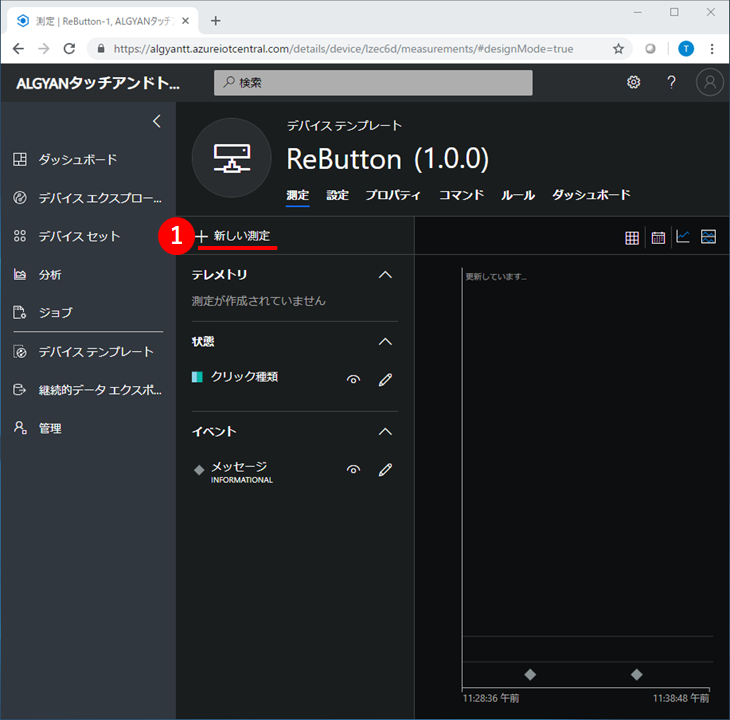Image resolution: width=730 pixels, height=720 pixels.
Task: Open the Dashboard (ダッシュボード) sidebar item
Action: (77, 160)
